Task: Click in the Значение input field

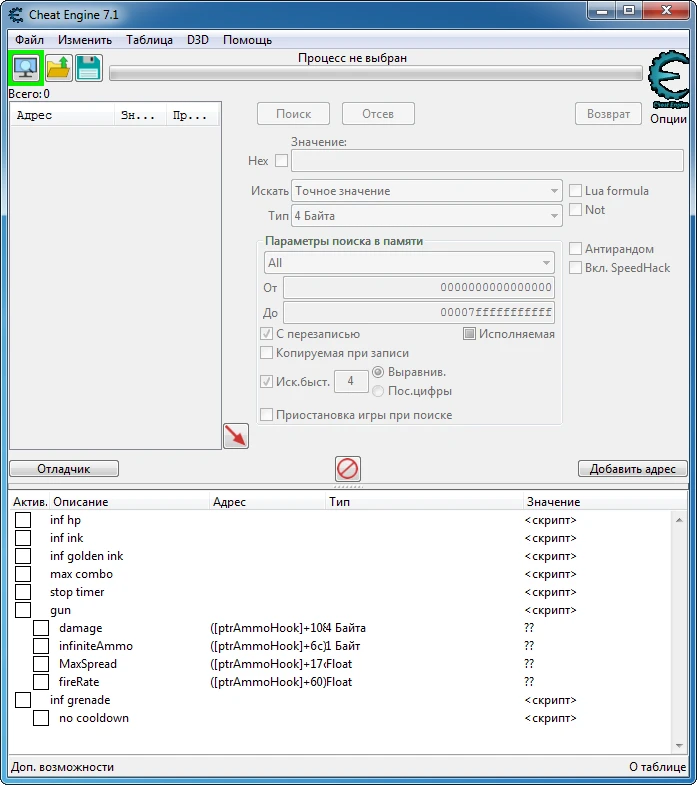Action: 487,161
